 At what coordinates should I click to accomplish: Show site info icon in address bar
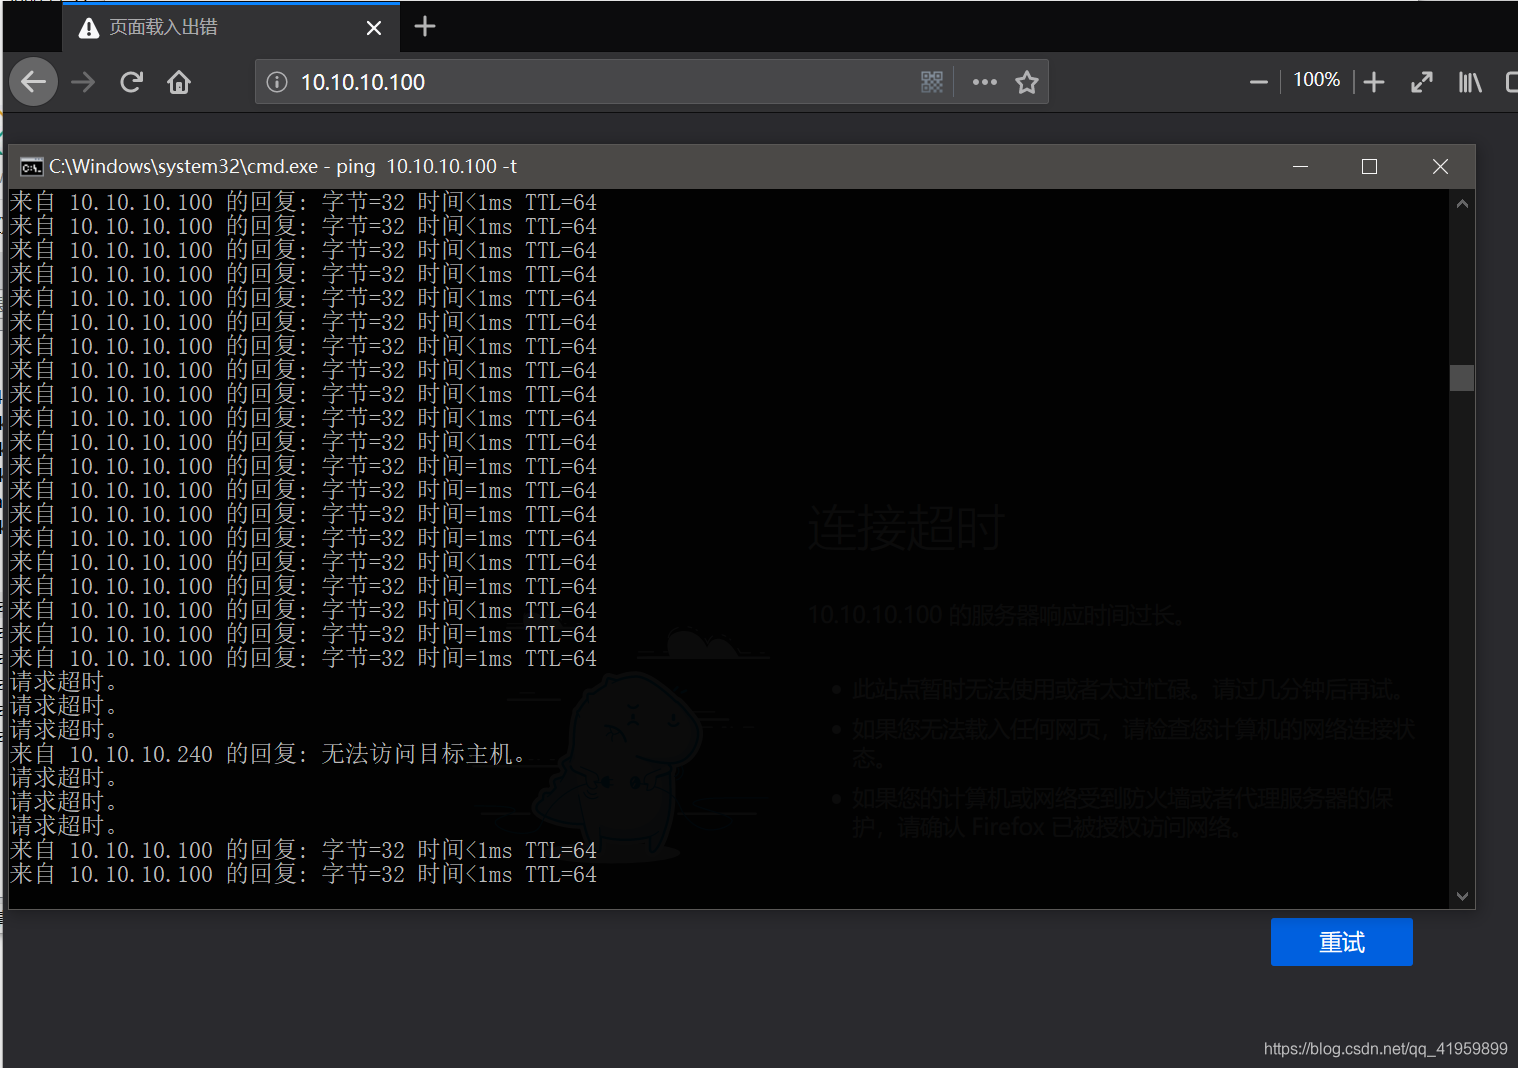tap(278, 82)
